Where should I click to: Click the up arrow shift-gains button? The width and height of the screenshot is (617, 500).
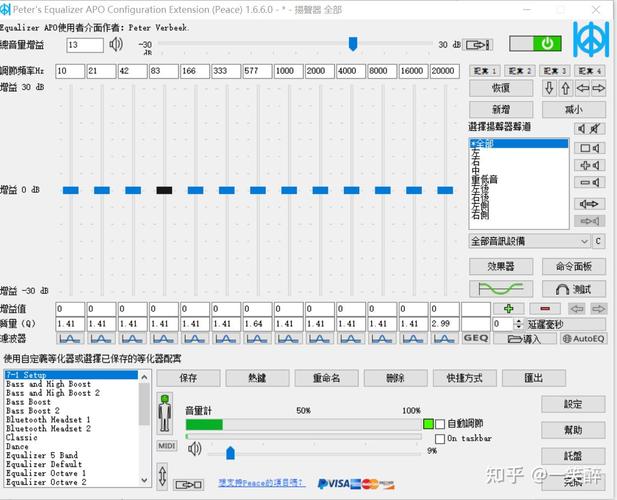coord(565,88)
